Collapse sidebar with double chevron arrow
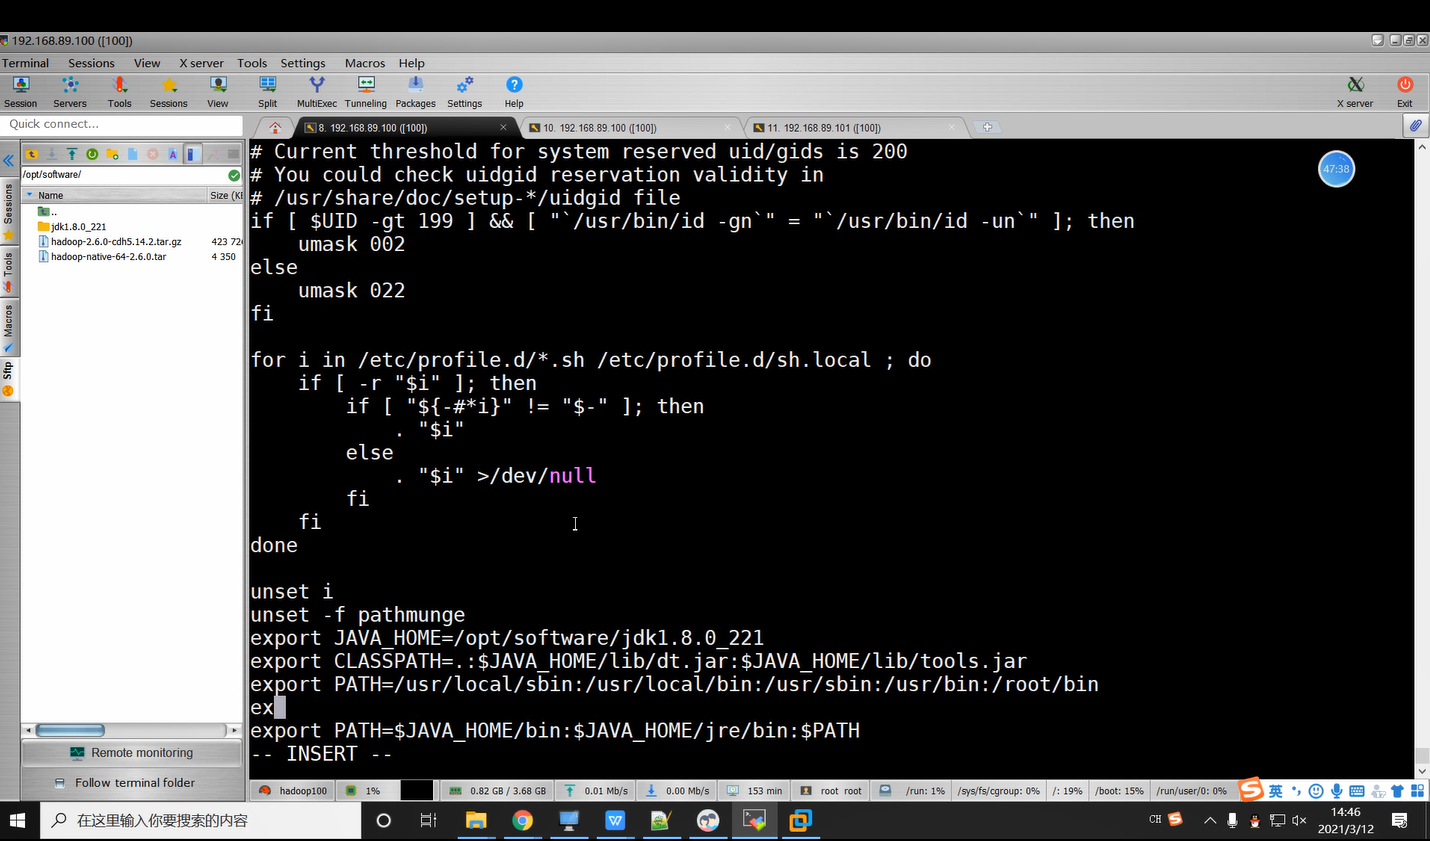This screenshot has height=841, width=1430. pos(8,160)
